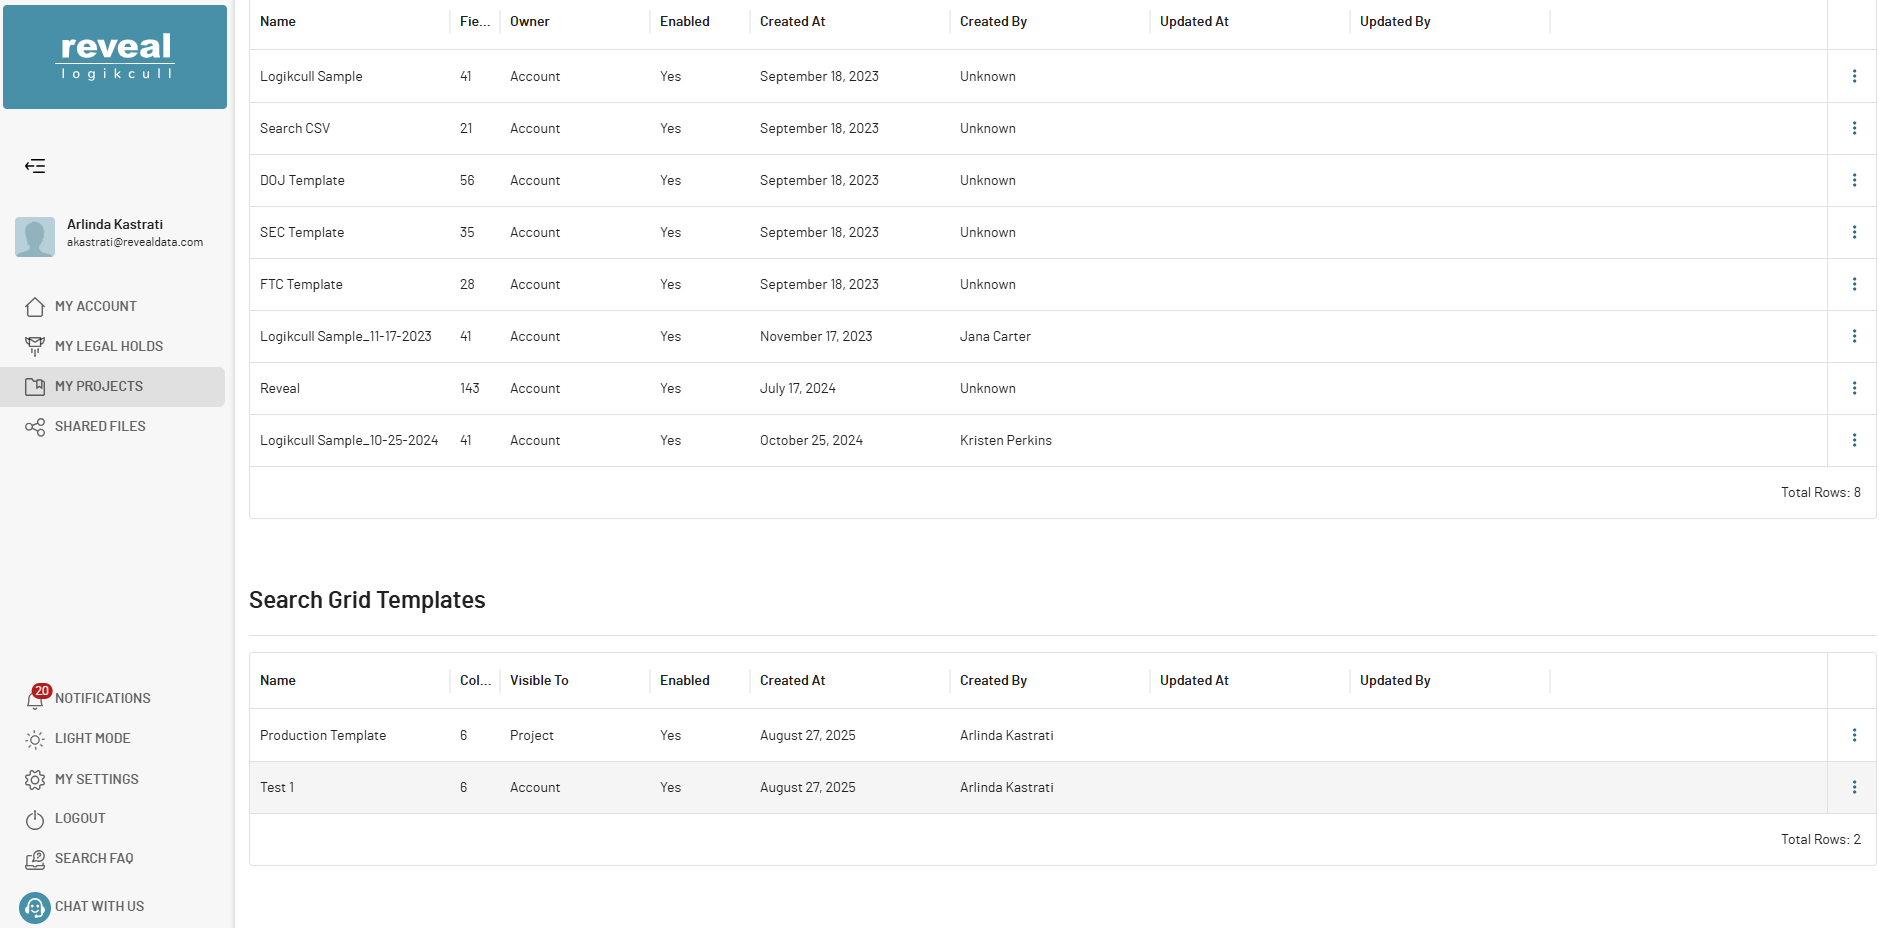1879x928 pixels.
Task: Select the Reveal template name cell
Action: (x=280, y=388)
